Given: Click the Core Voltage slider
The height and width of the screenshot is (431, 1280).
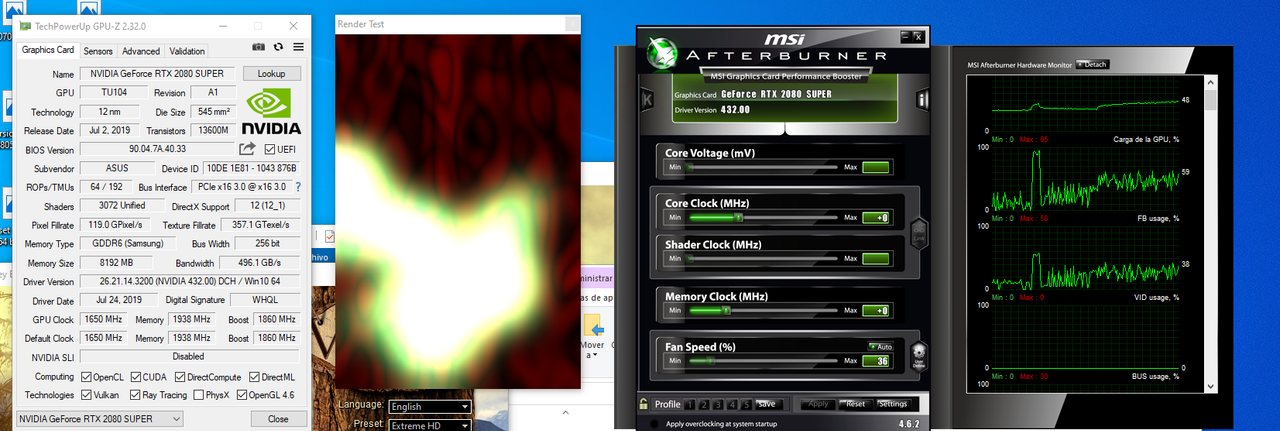Looking at the screenshot, I should (764, 167).
